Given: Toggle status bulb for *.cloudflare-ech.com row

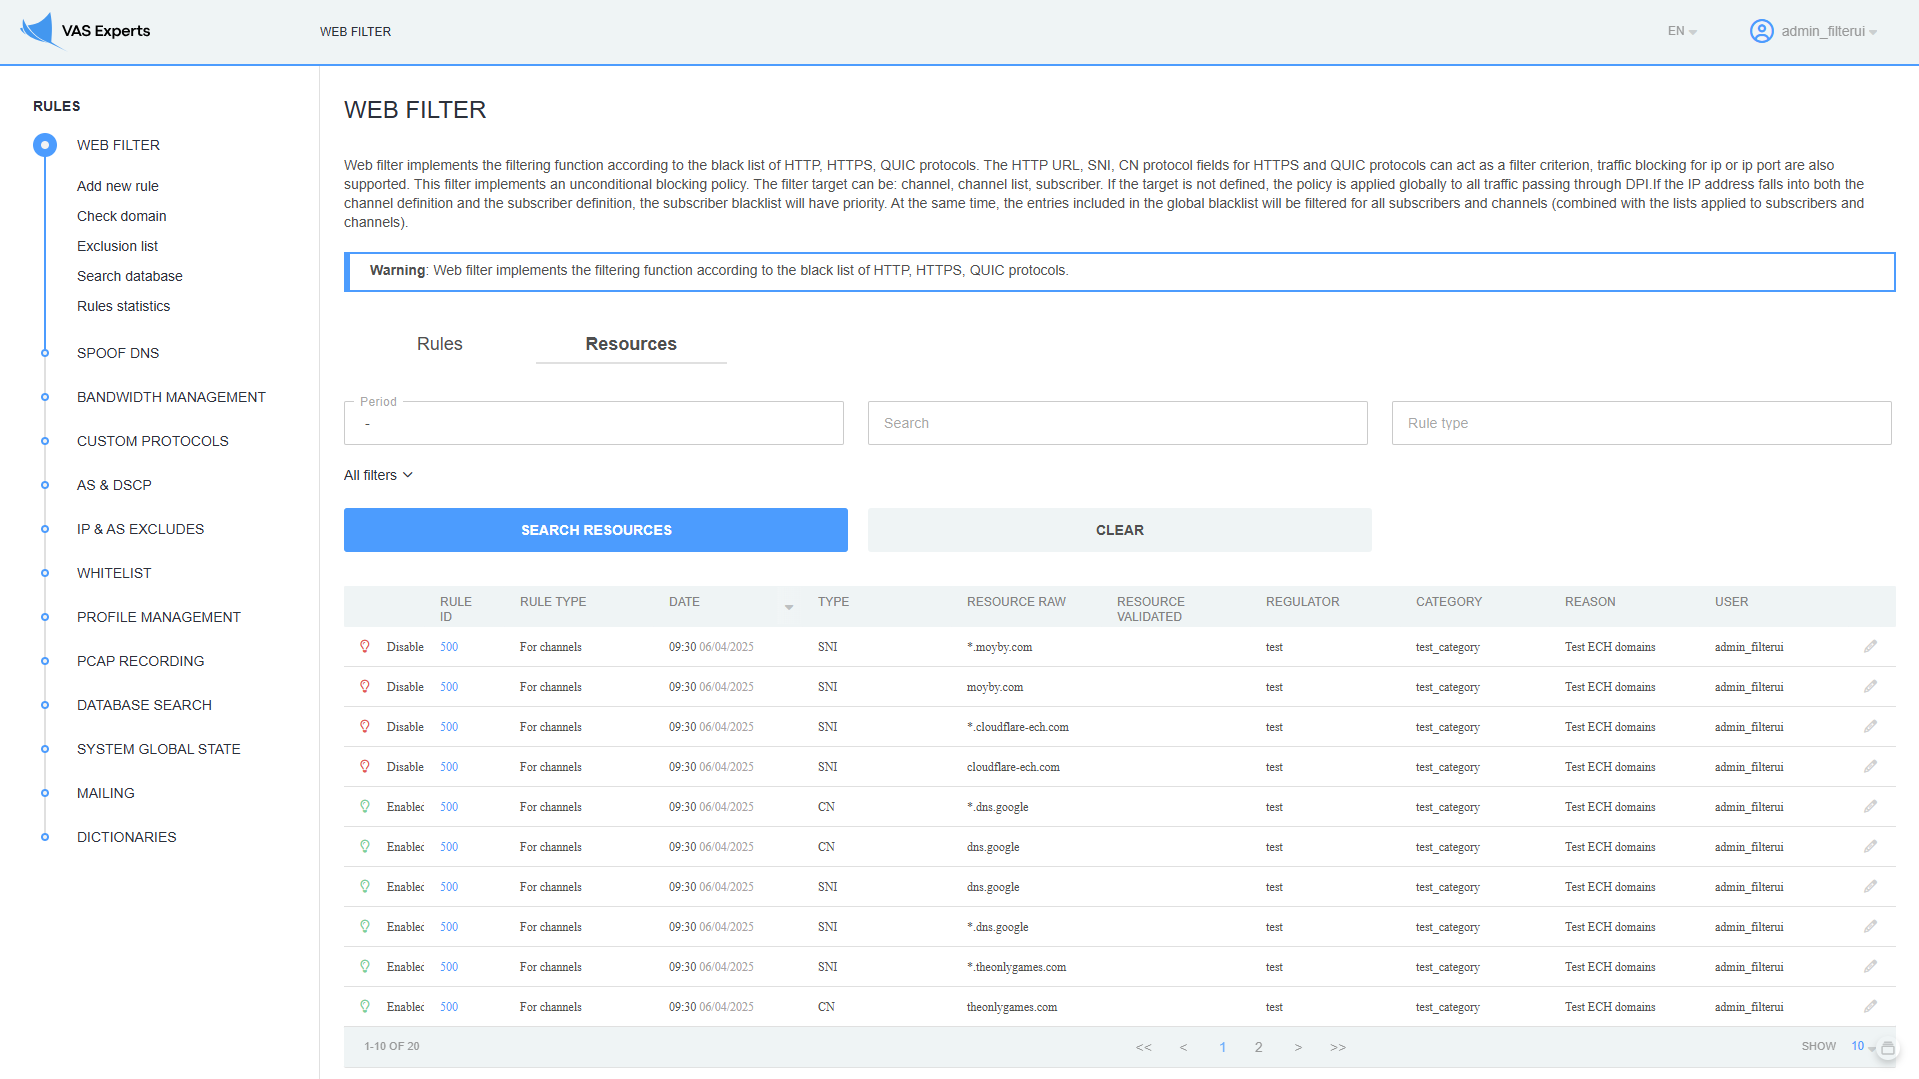Looking at the screenshot, I should [365, 727].
